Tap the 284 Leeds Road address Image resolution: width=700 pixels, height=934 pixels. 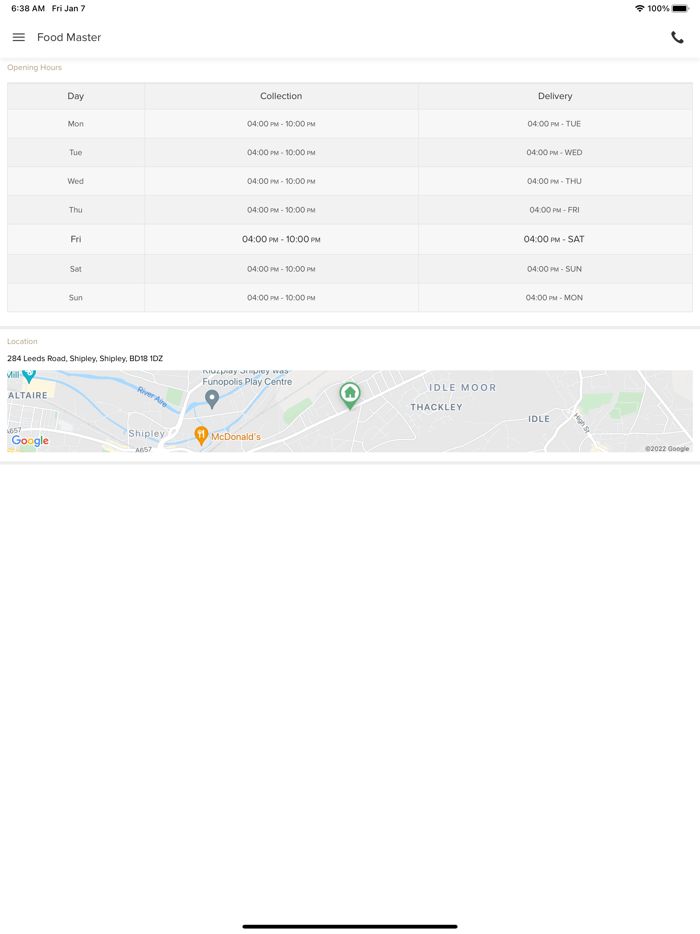85,358
